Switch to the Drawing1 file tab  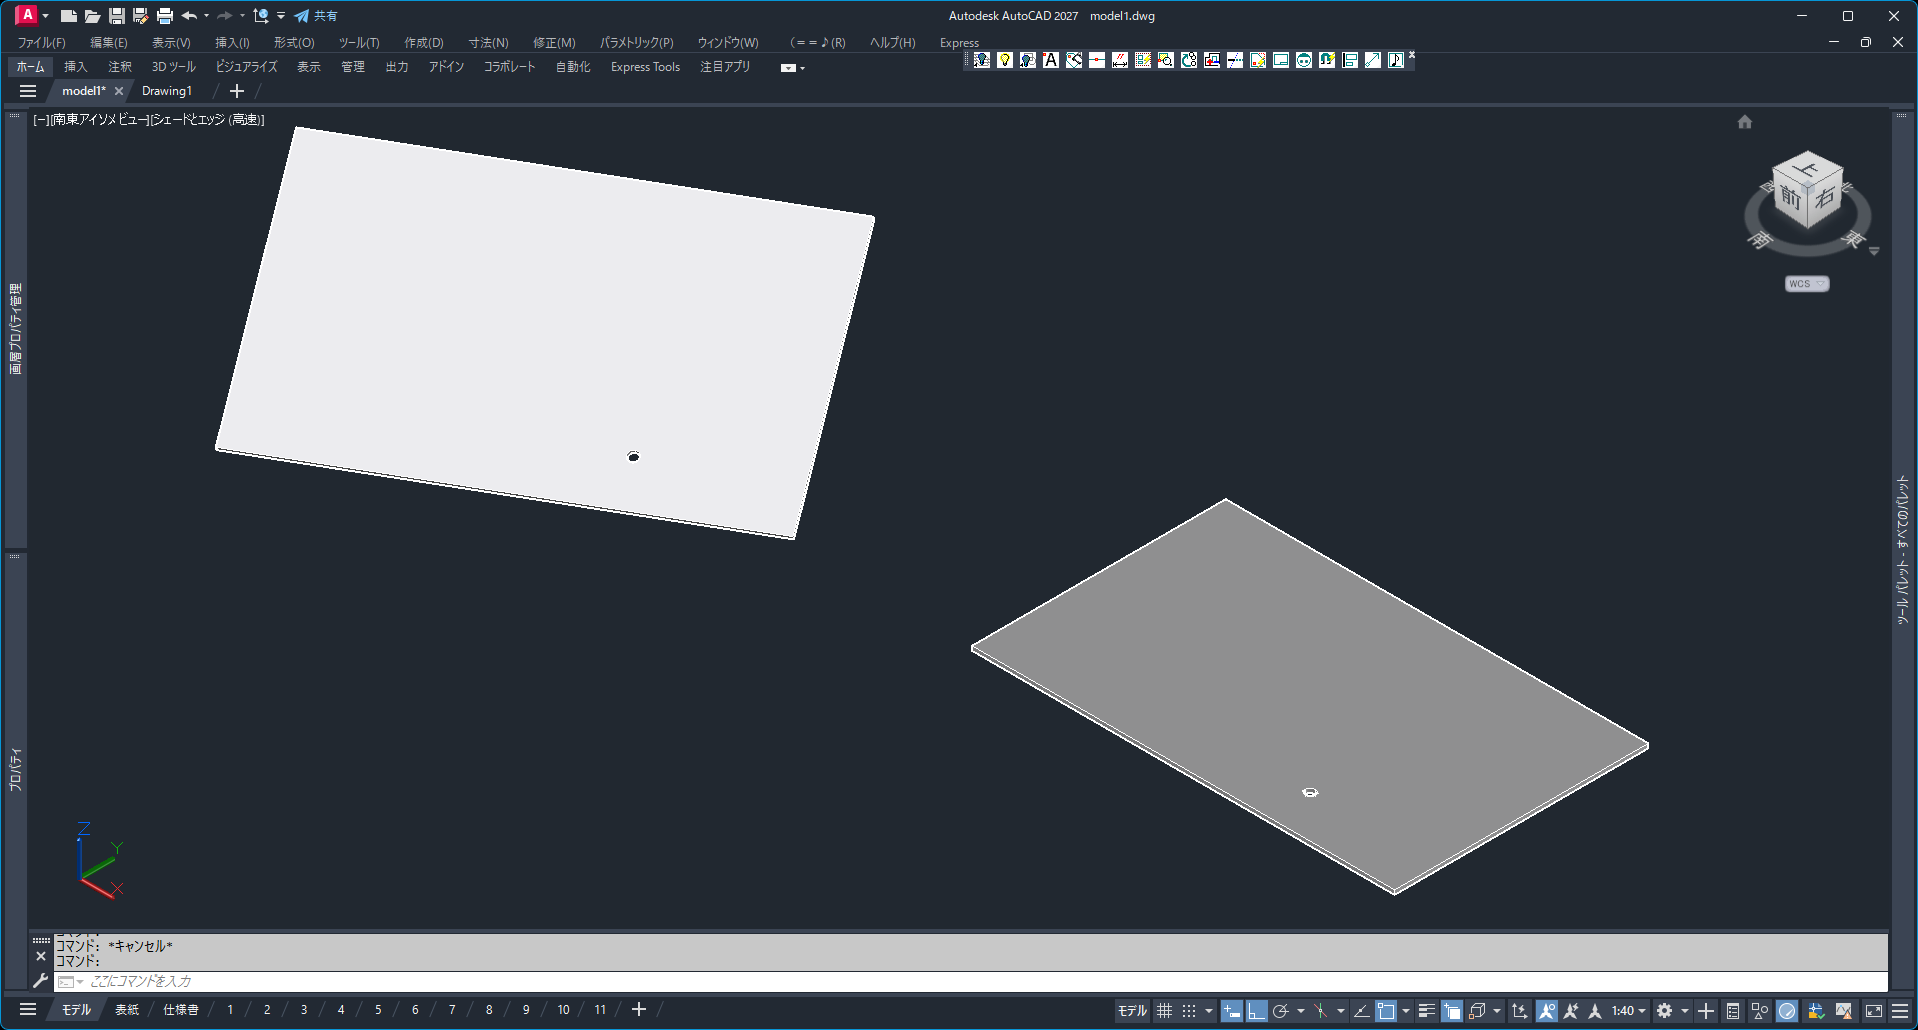[167, 91]
